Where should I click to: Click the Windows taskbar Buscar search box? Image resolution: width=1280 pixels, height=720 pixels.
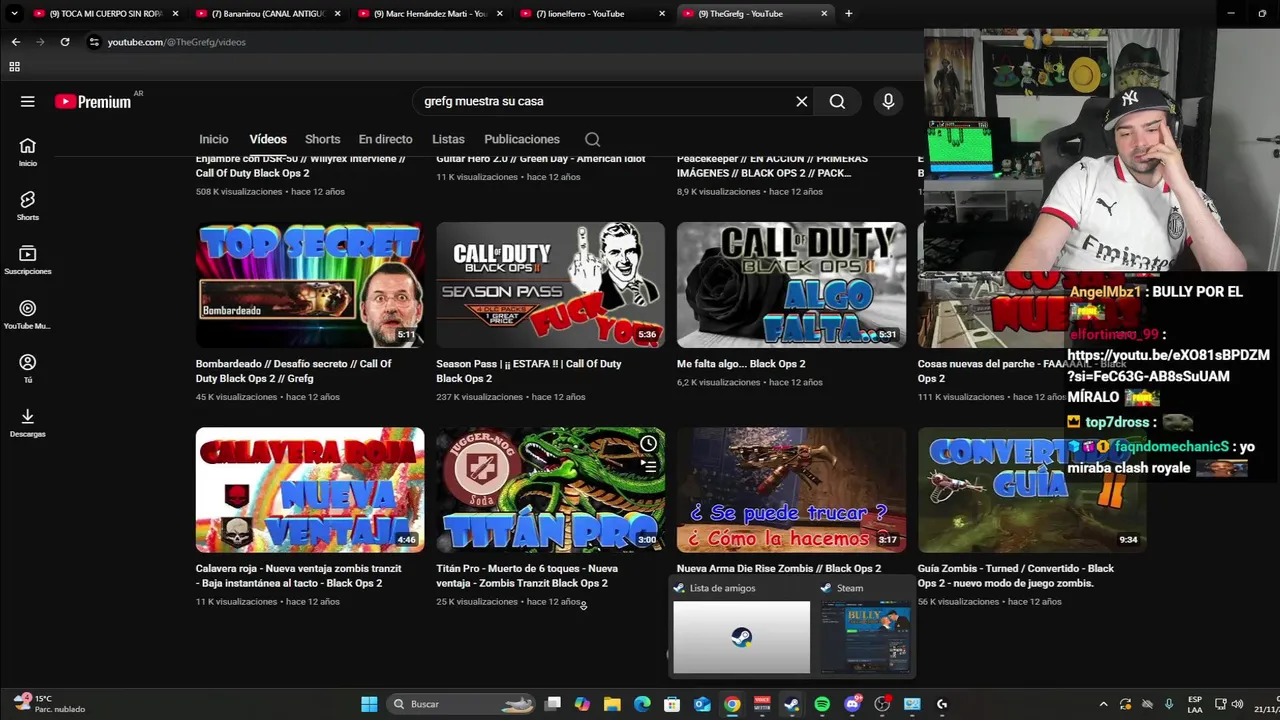click(x=460, y=704)
